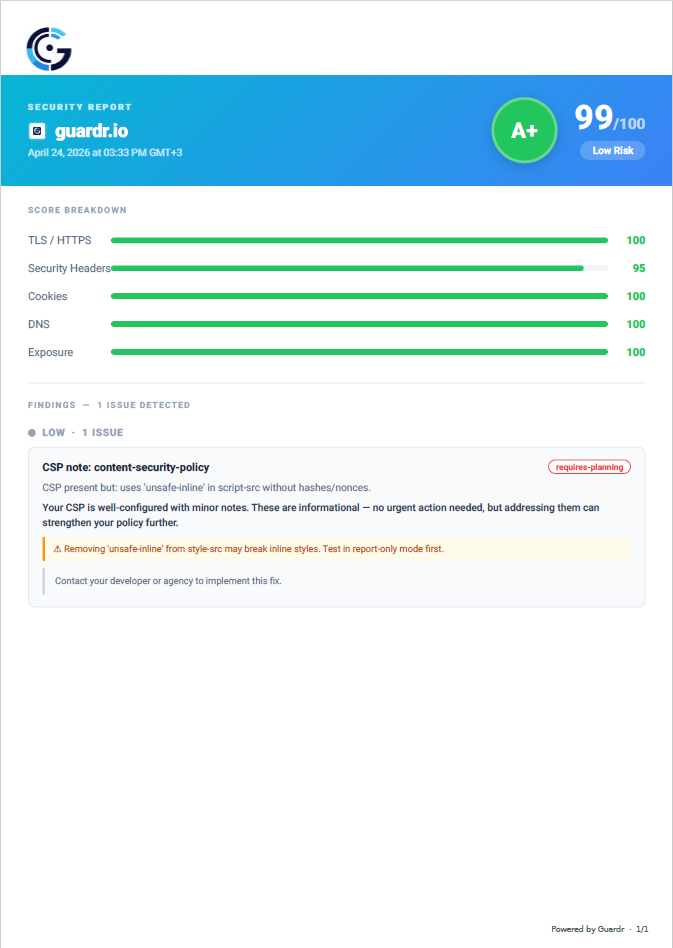Click the A+ grade circle badge
This screenshot has width=673, height=948.
tap(524, 130)
